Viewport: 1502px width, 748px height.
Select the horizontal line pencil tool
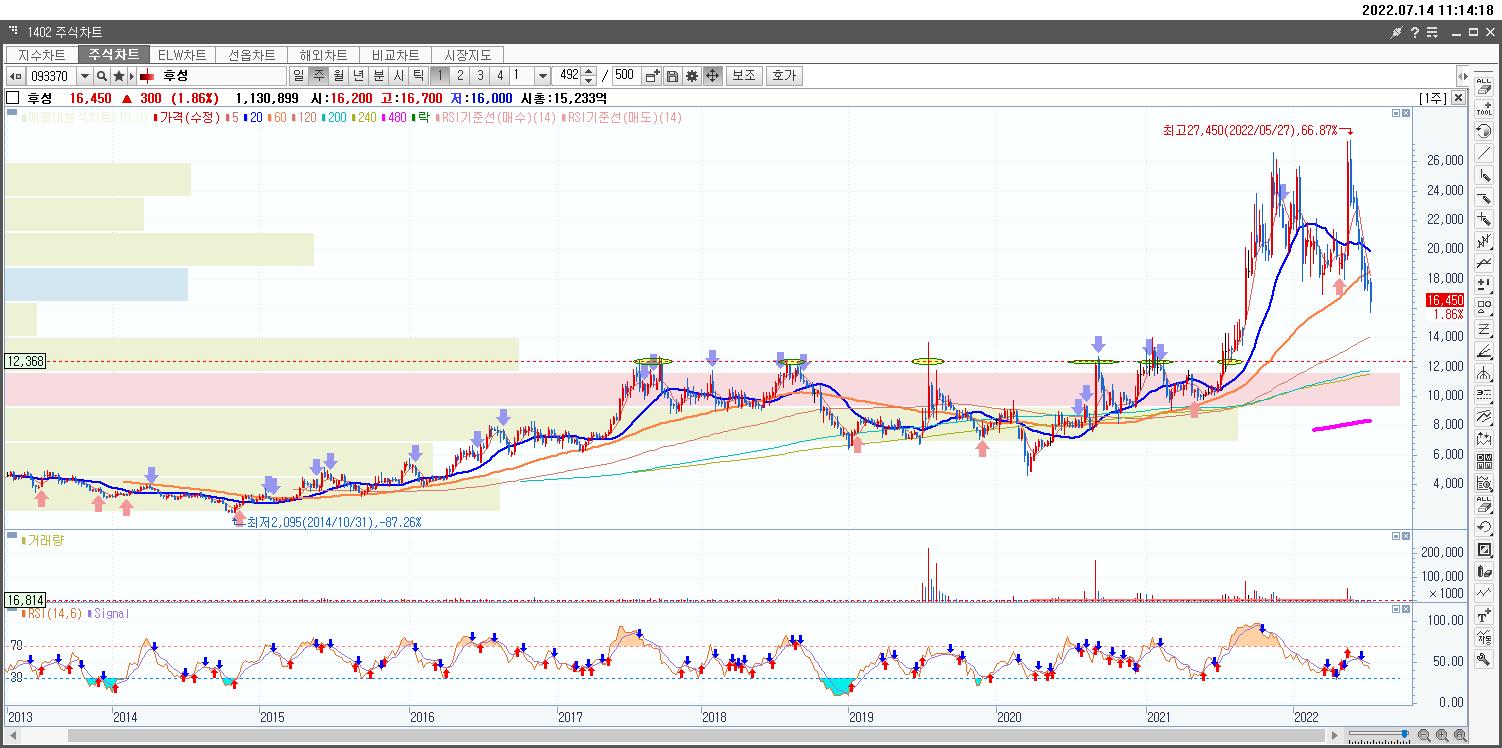point(1484,197)
